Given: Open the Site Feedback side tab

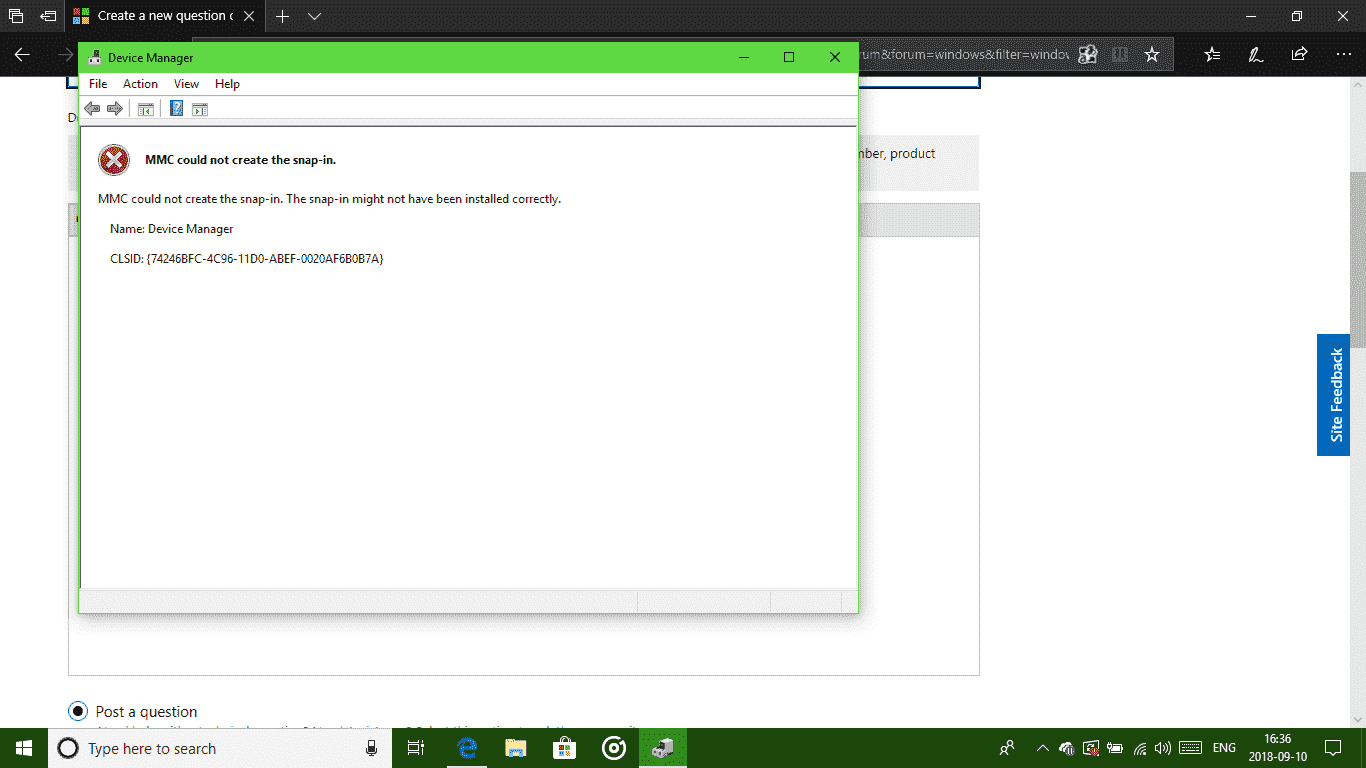Looking at the screenshot, I should click(1334, 395).
